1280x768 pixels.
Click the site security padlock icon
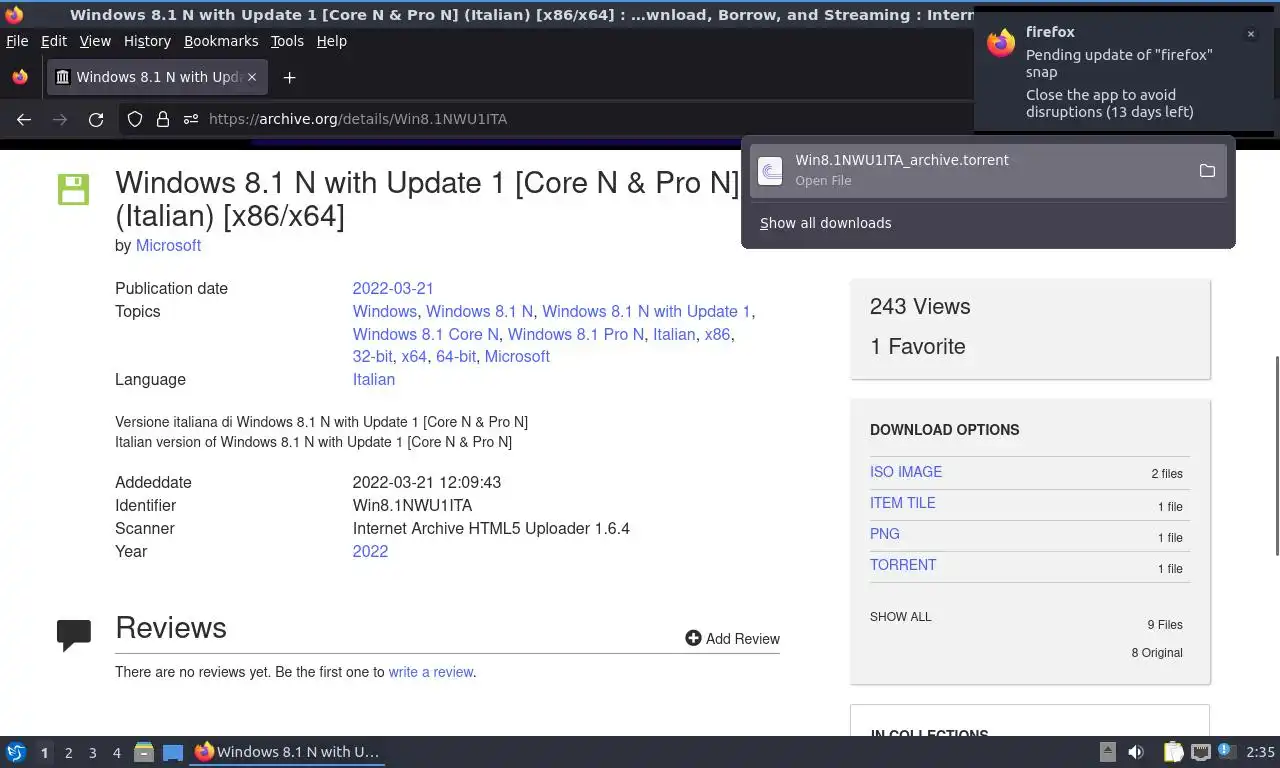click(x=163, y=119)
